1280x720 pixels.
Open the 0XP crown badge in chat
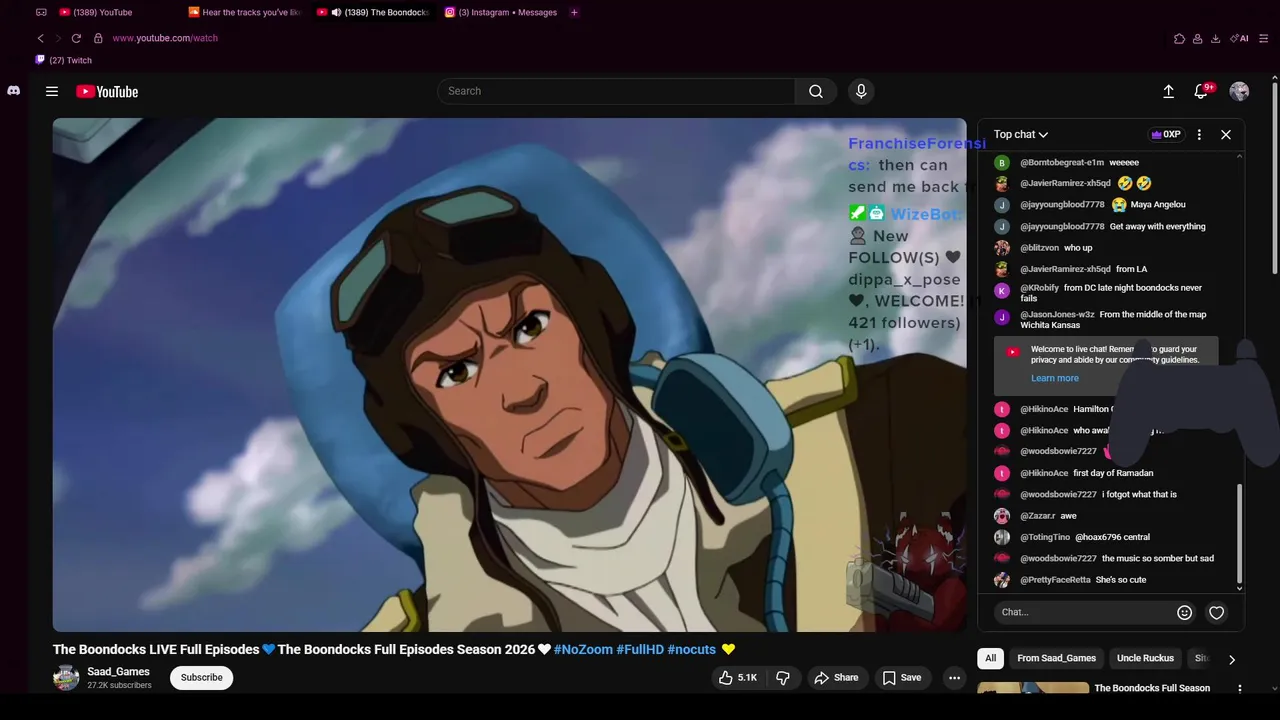click(1166, 134)
